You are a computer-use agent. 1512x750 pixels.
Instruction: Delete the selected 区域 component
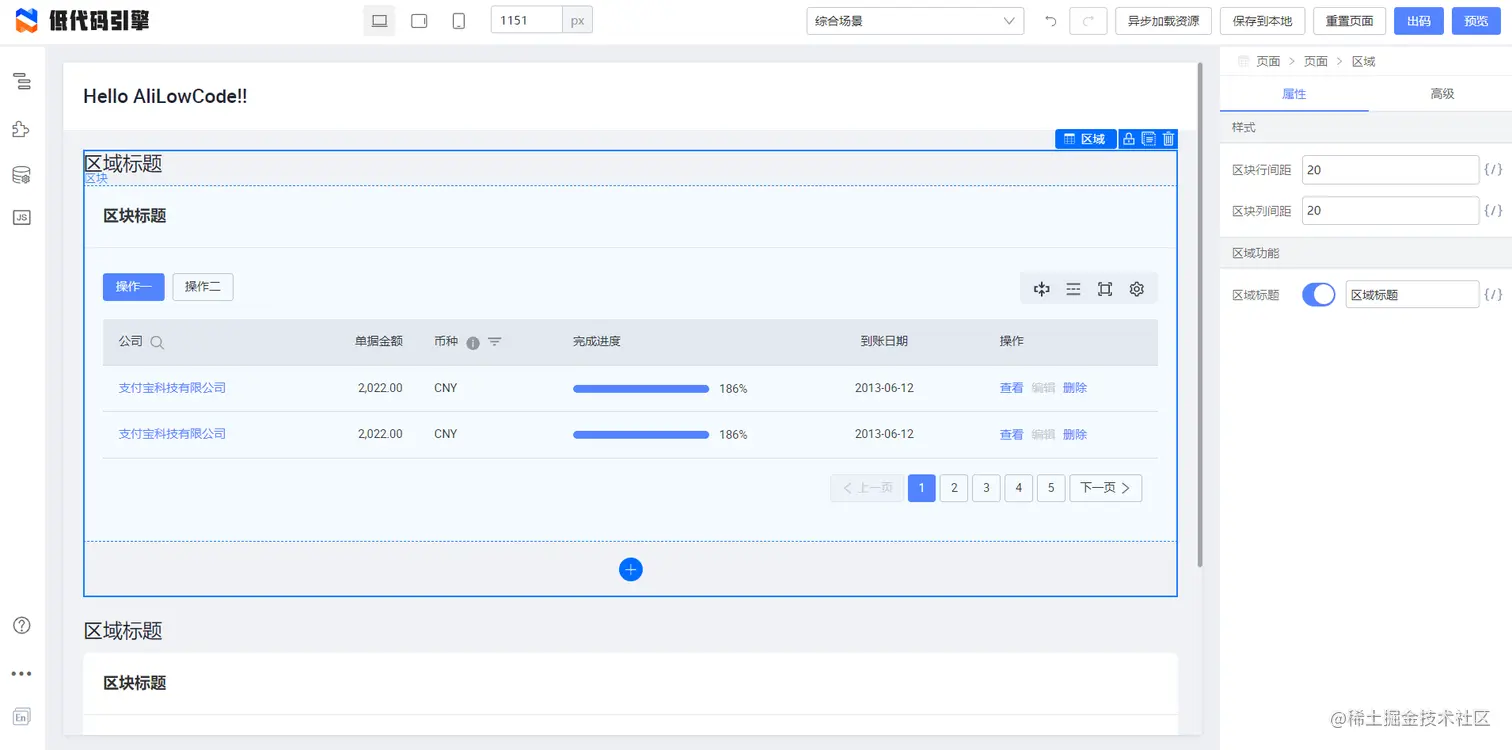click(1168, 139)
